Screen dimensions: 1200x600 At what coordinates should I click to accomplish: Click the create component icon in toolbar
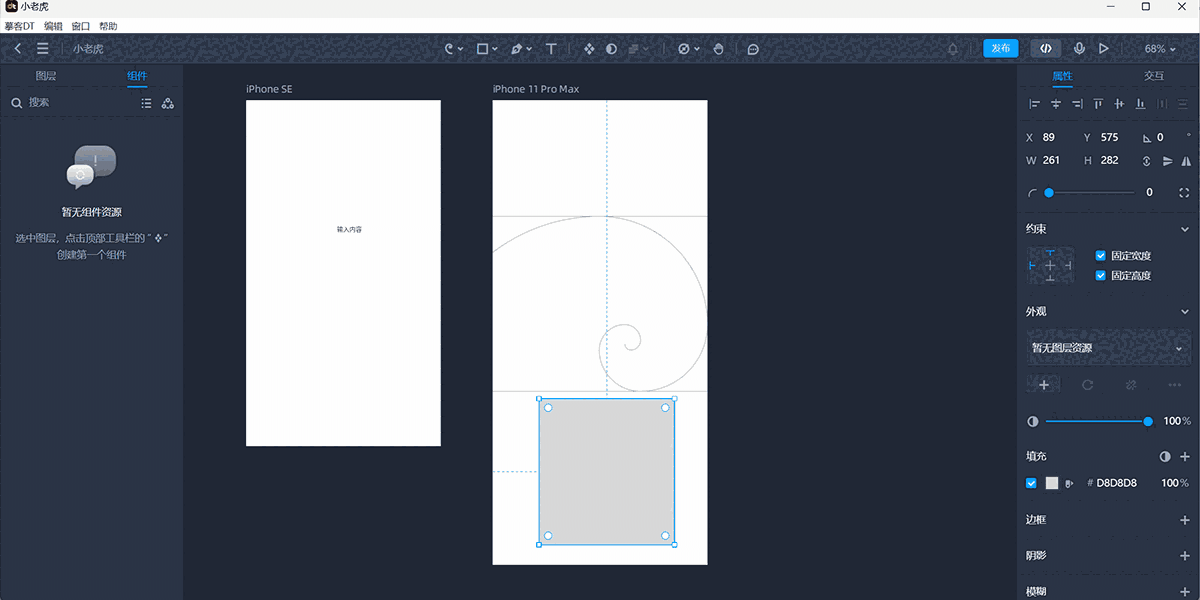click(x=589, y=48)
